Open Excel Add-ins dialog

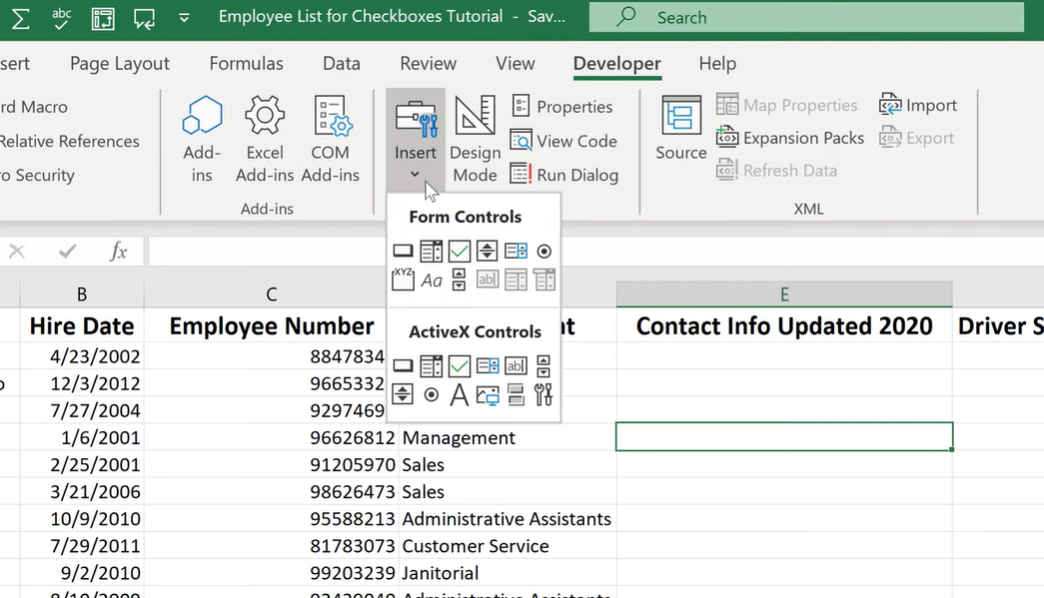(x=264, y=139)
